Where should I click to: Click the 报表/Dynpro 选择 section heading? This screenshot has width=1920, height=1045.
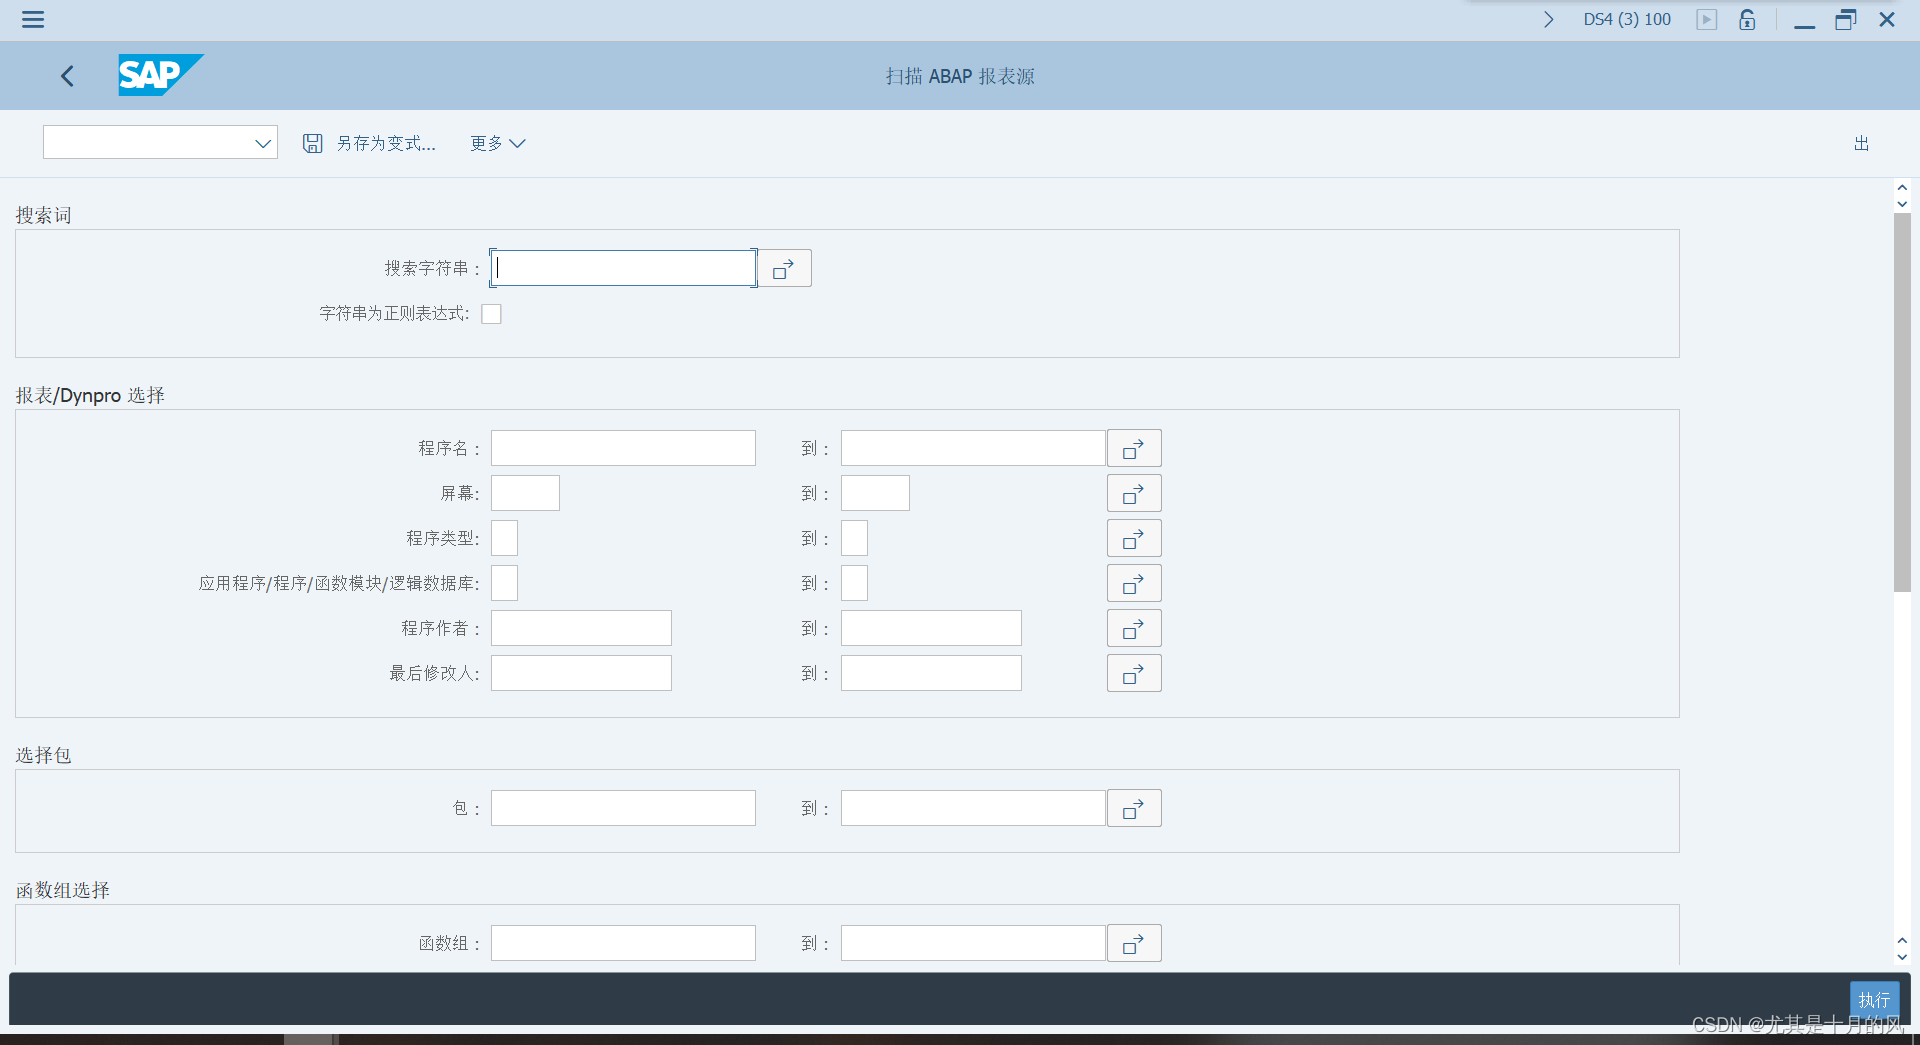click(90, 395)
